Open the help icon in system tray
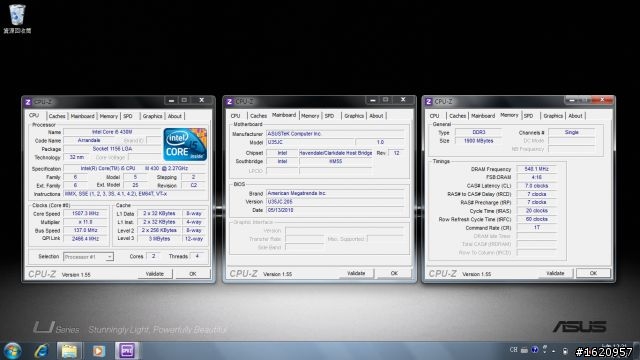The image size is (640, 360). [534, 350]
